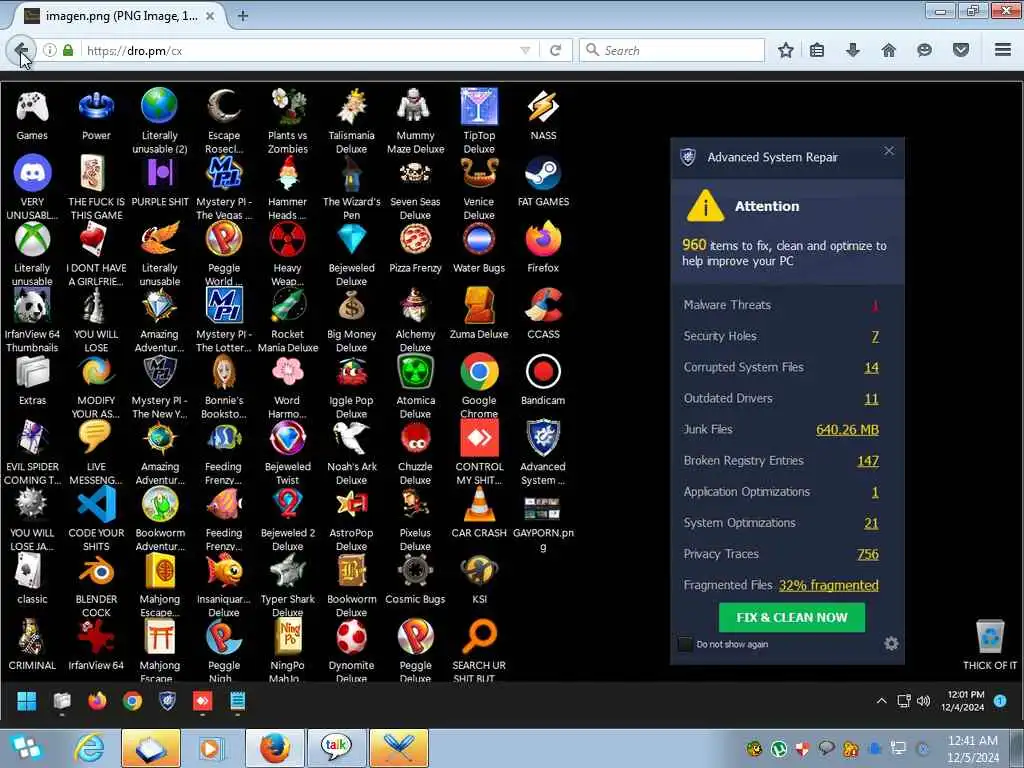Open the Pizza Frenzy icon
The width and height of the screenshot is (1024, 768).
(x=415, y=240)
